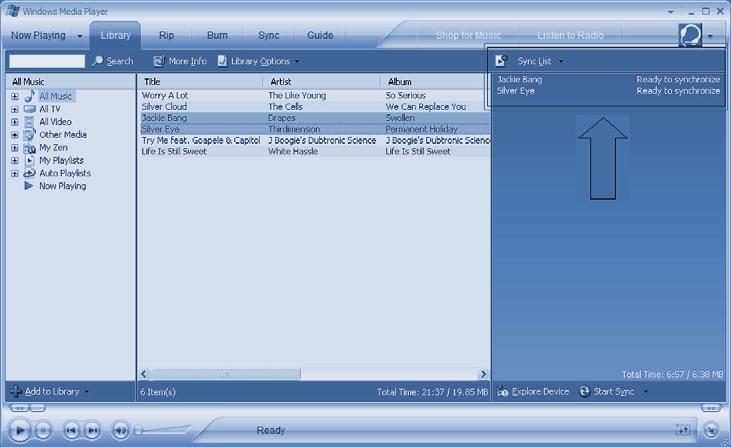731x447 pixels.
Task: Click the online store logo icon
Action: [690, 35]
